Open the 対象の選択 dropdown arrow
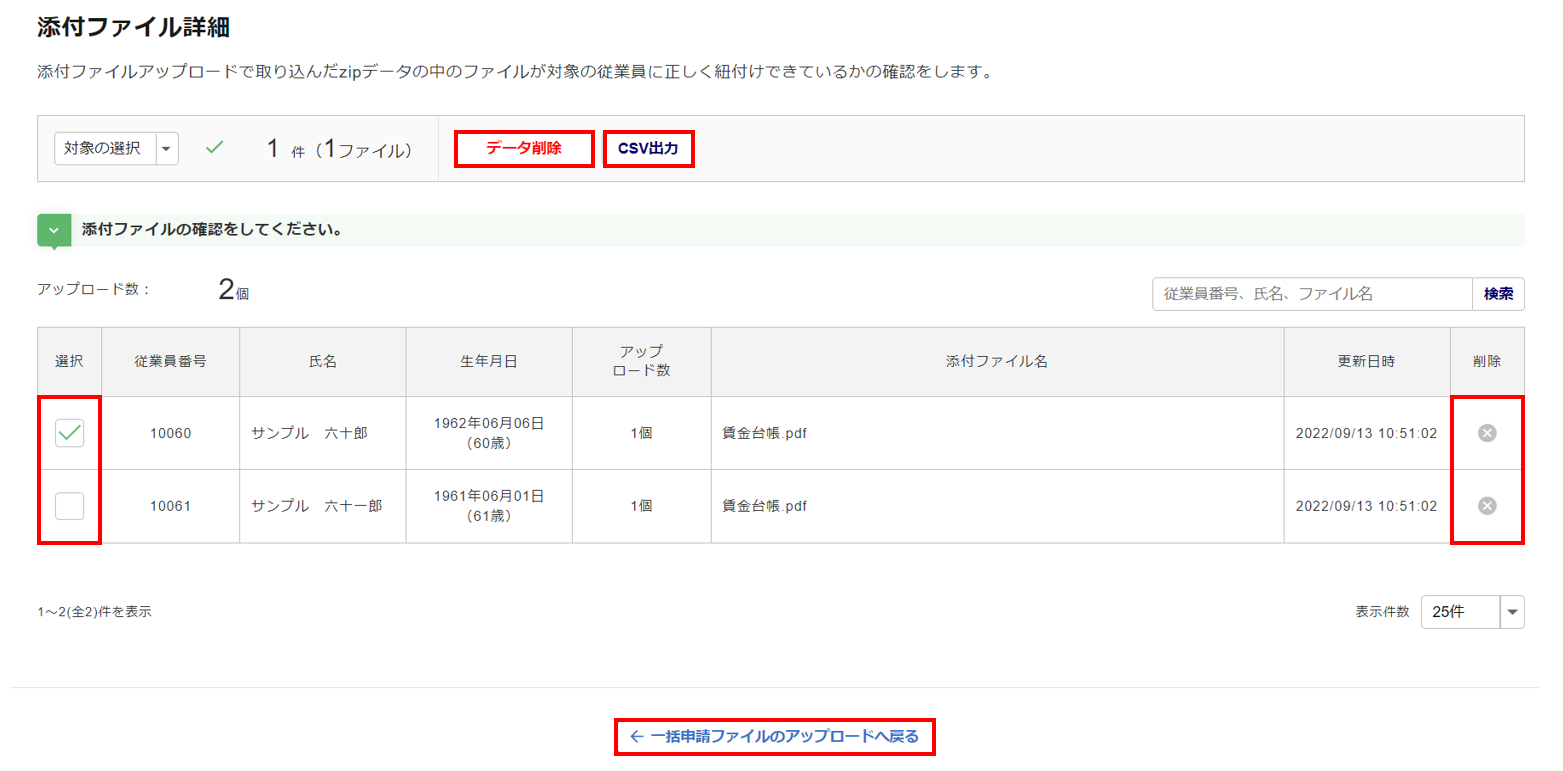The width and height of the screenshot is (1563, 771). (167, 149)
